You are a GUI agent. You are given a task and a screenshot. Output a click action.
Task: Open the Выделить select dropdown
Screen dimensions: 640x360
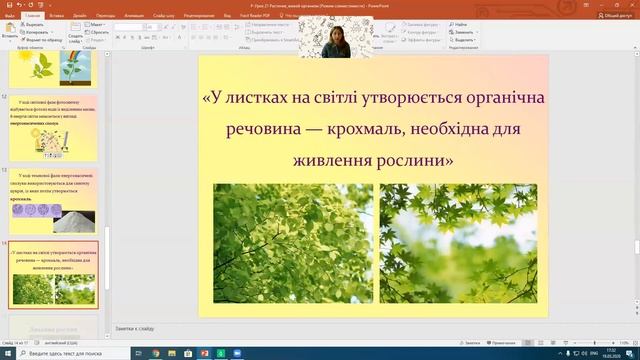click(x=462, y=40)
